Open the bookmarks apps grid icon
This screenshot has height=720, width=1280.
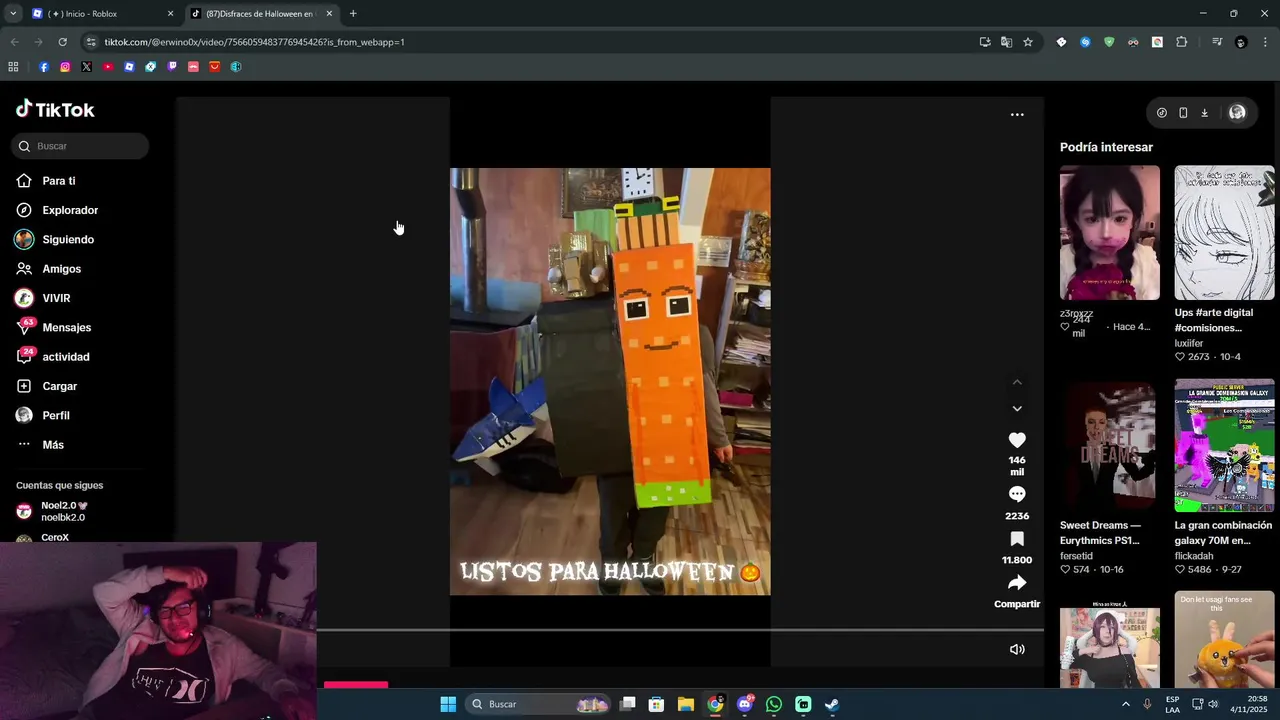click(x=13, y=67)
